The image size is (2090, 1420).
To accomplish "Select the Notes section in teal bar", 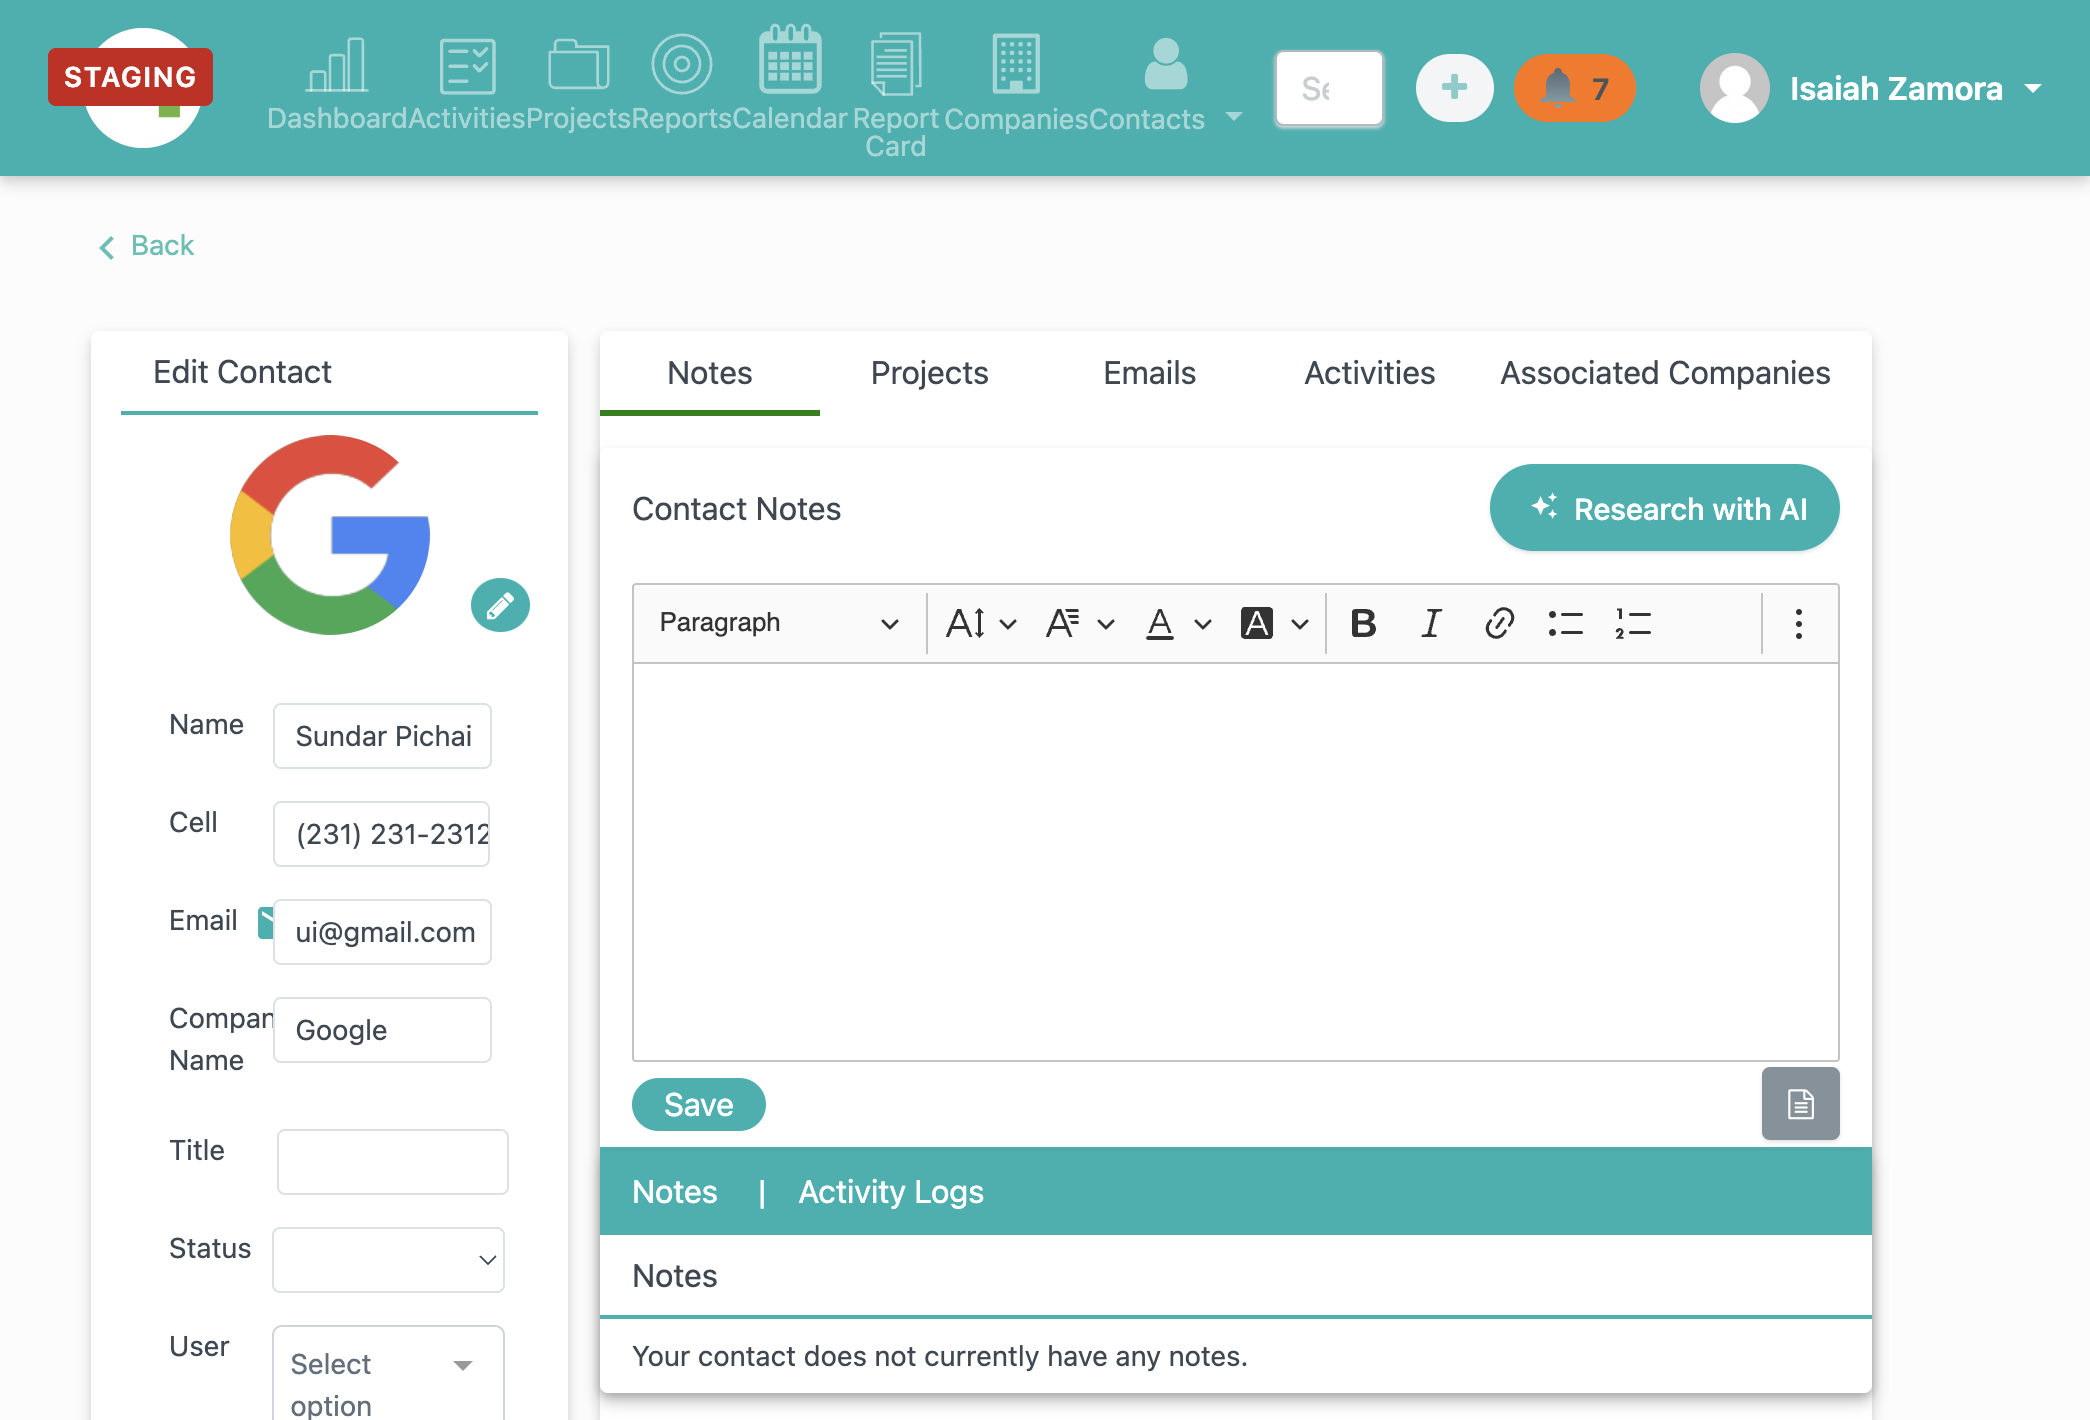I will (x=675, y=1192).
